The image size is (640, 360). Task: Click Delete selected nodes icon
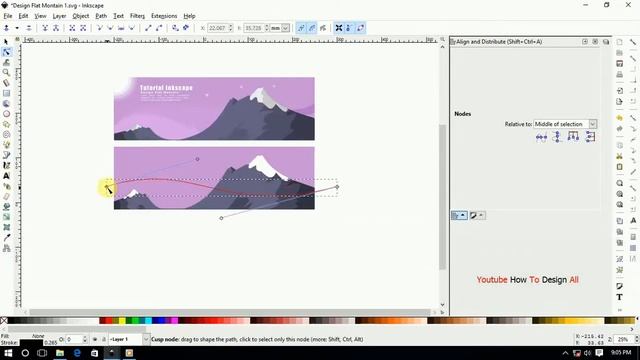29,28
